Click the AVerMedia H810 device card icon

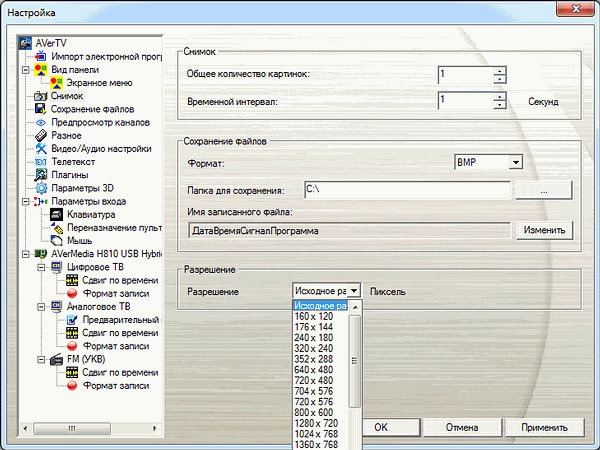pyautogui.click(x=41, y=254)
